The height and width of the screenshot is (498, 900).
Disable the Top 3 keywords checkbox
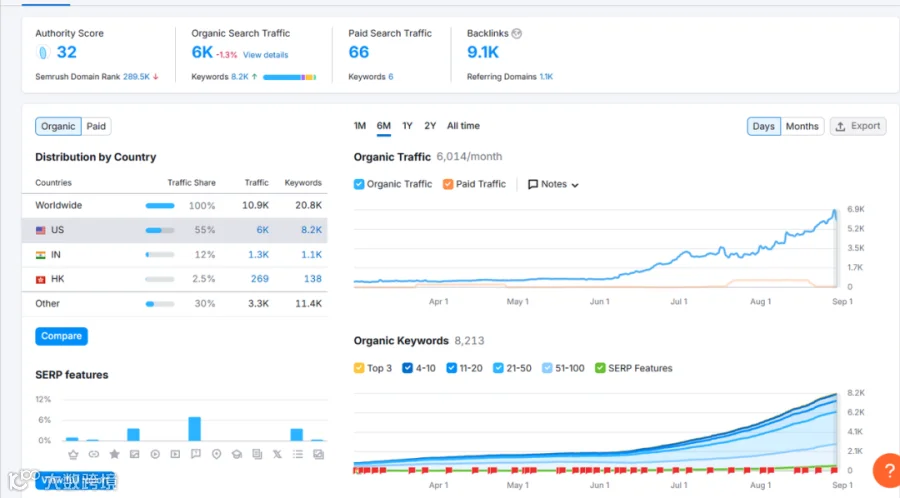[x=359, y=368]
